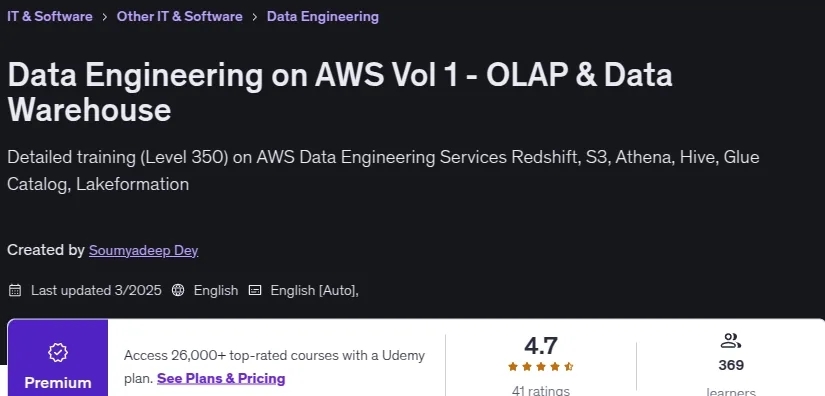Open the Other IT & Software breadcrumb

tap(179, 16)
